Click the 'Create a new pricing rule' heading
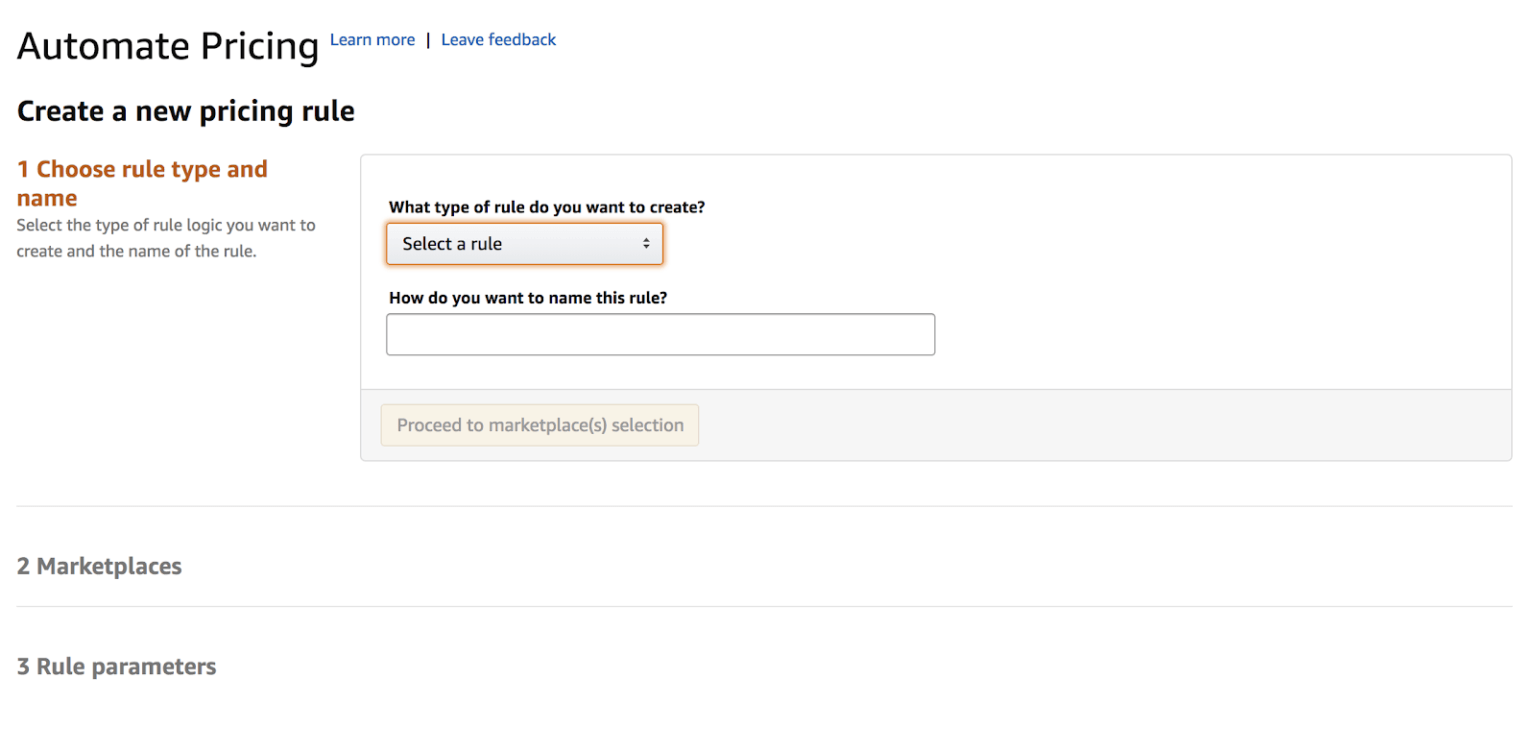1536x750 pixels. tap(185, 110)
